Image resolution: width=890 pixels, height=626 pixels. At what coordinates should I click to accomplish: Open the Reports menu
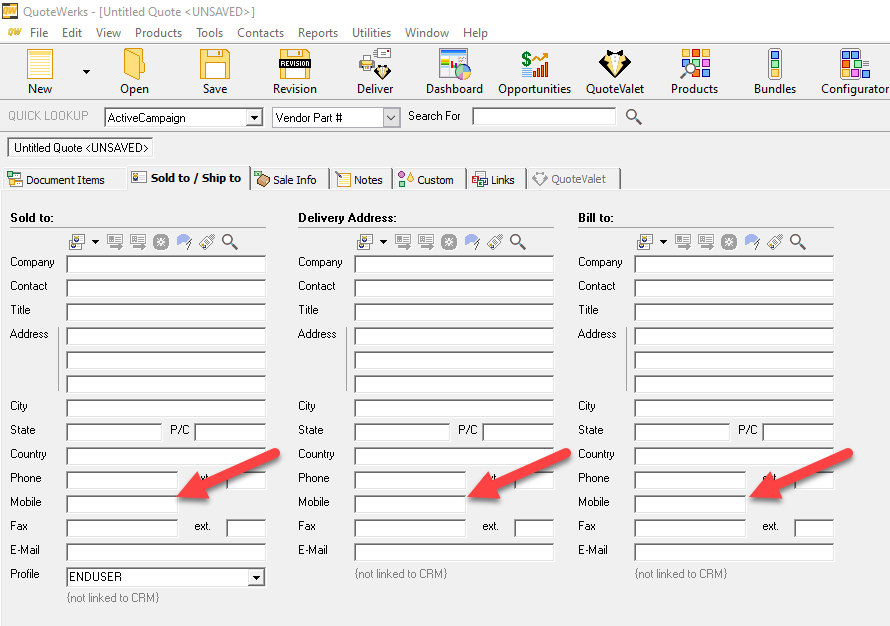coord(317,33)
